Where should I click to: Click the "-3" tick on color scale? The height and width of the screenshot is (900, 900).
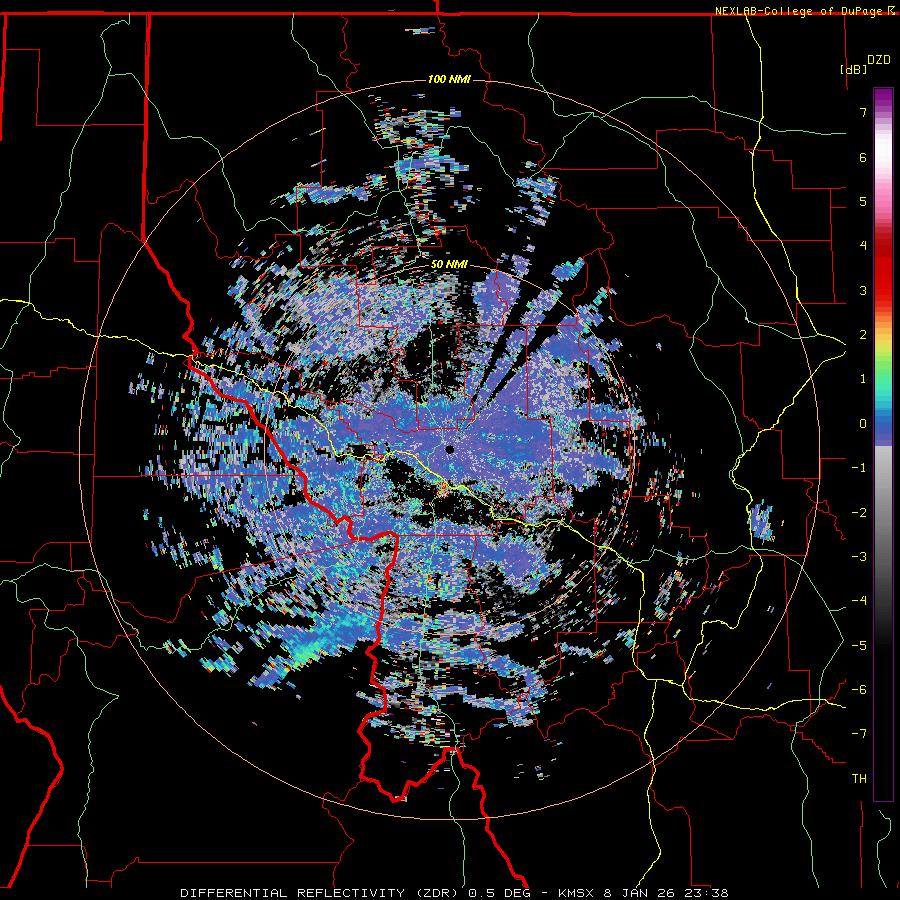tap(859, 557)
